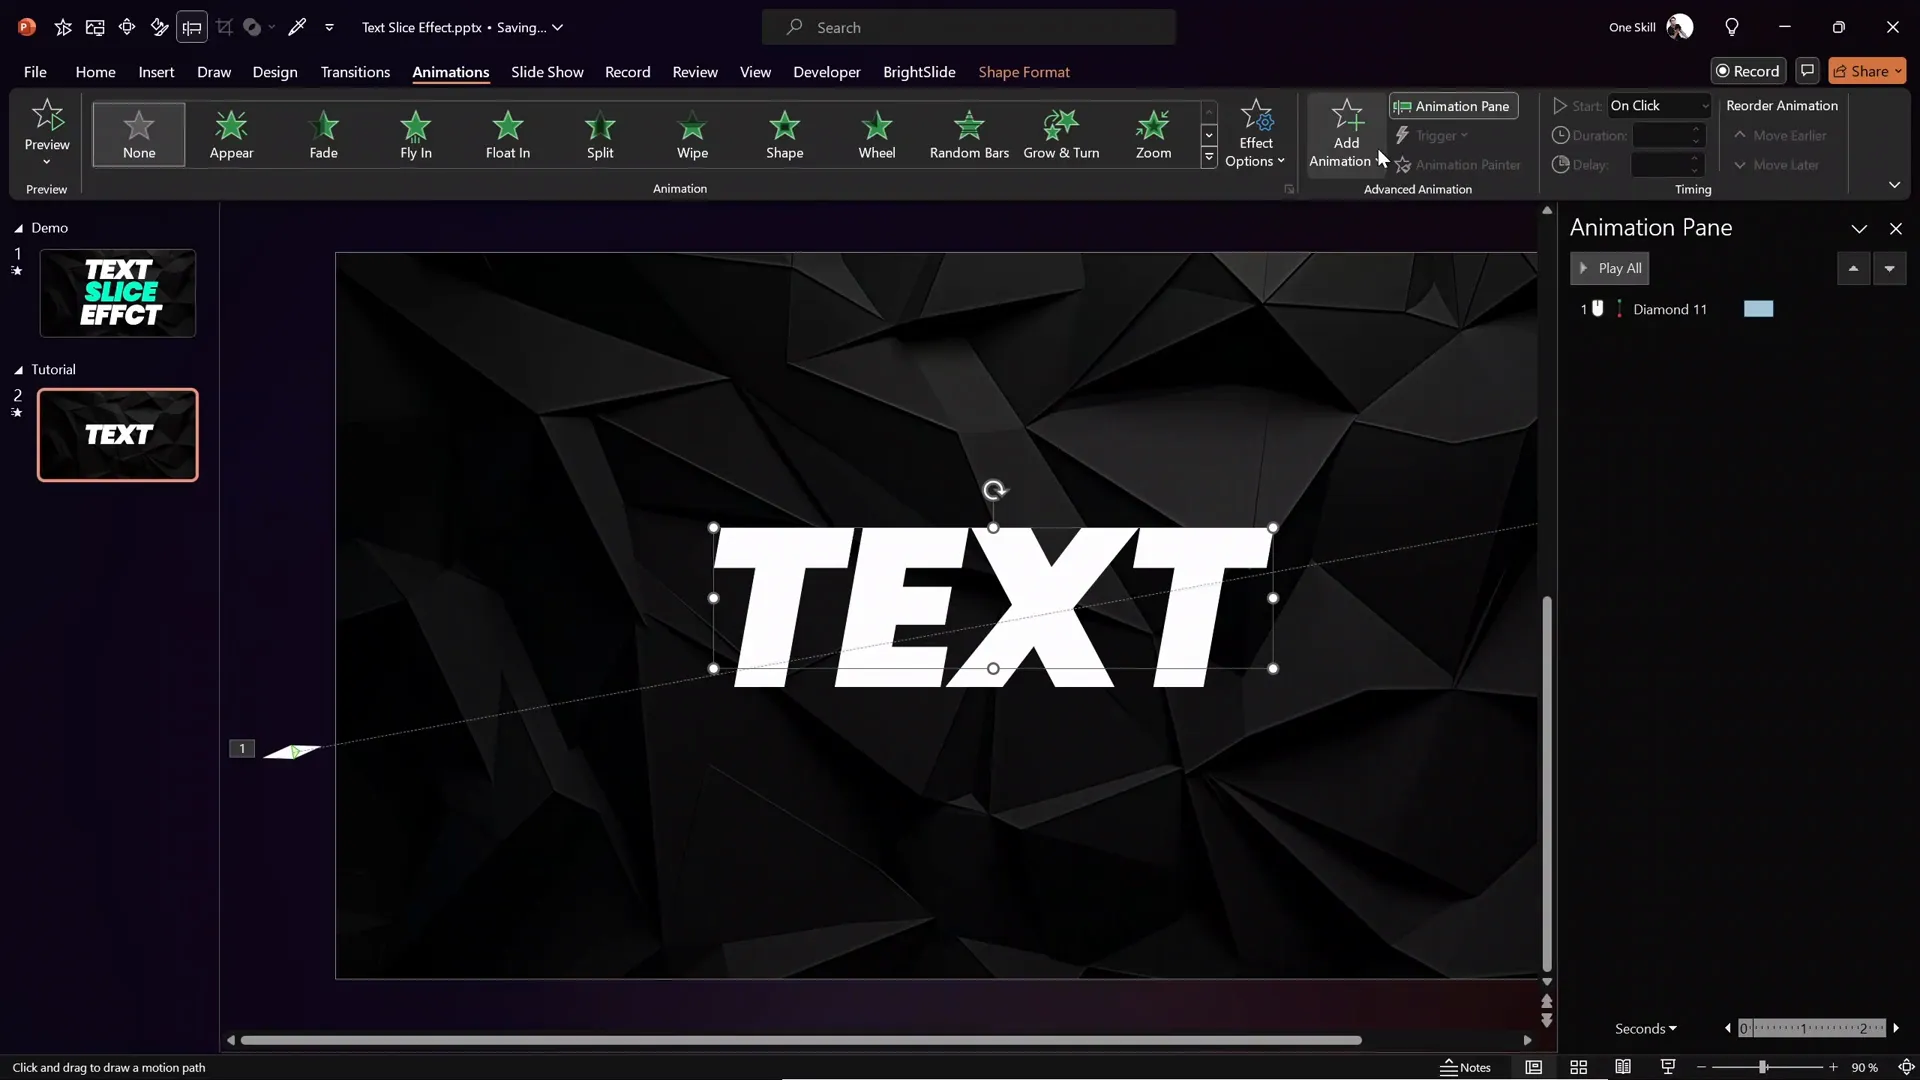Select slide 1 thumbnail Text Slice Effect
This screenshot has width=1920, height=1080.
(x=118, y=293)
